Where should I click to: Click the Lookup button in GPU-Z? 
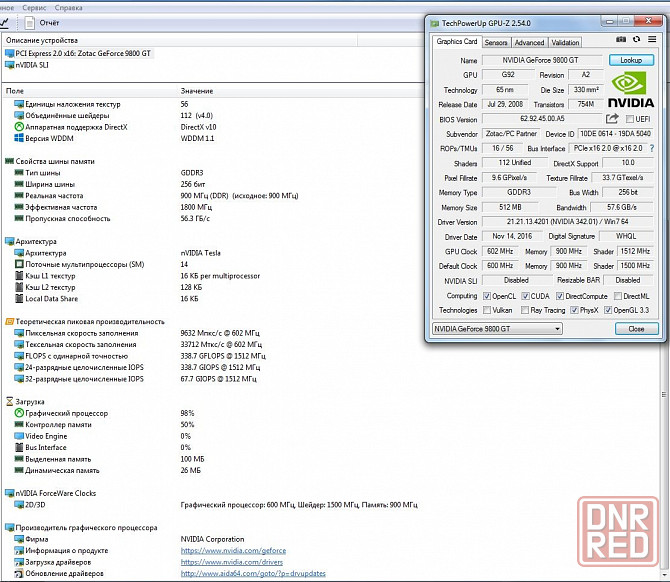click(x=631, y=60)
